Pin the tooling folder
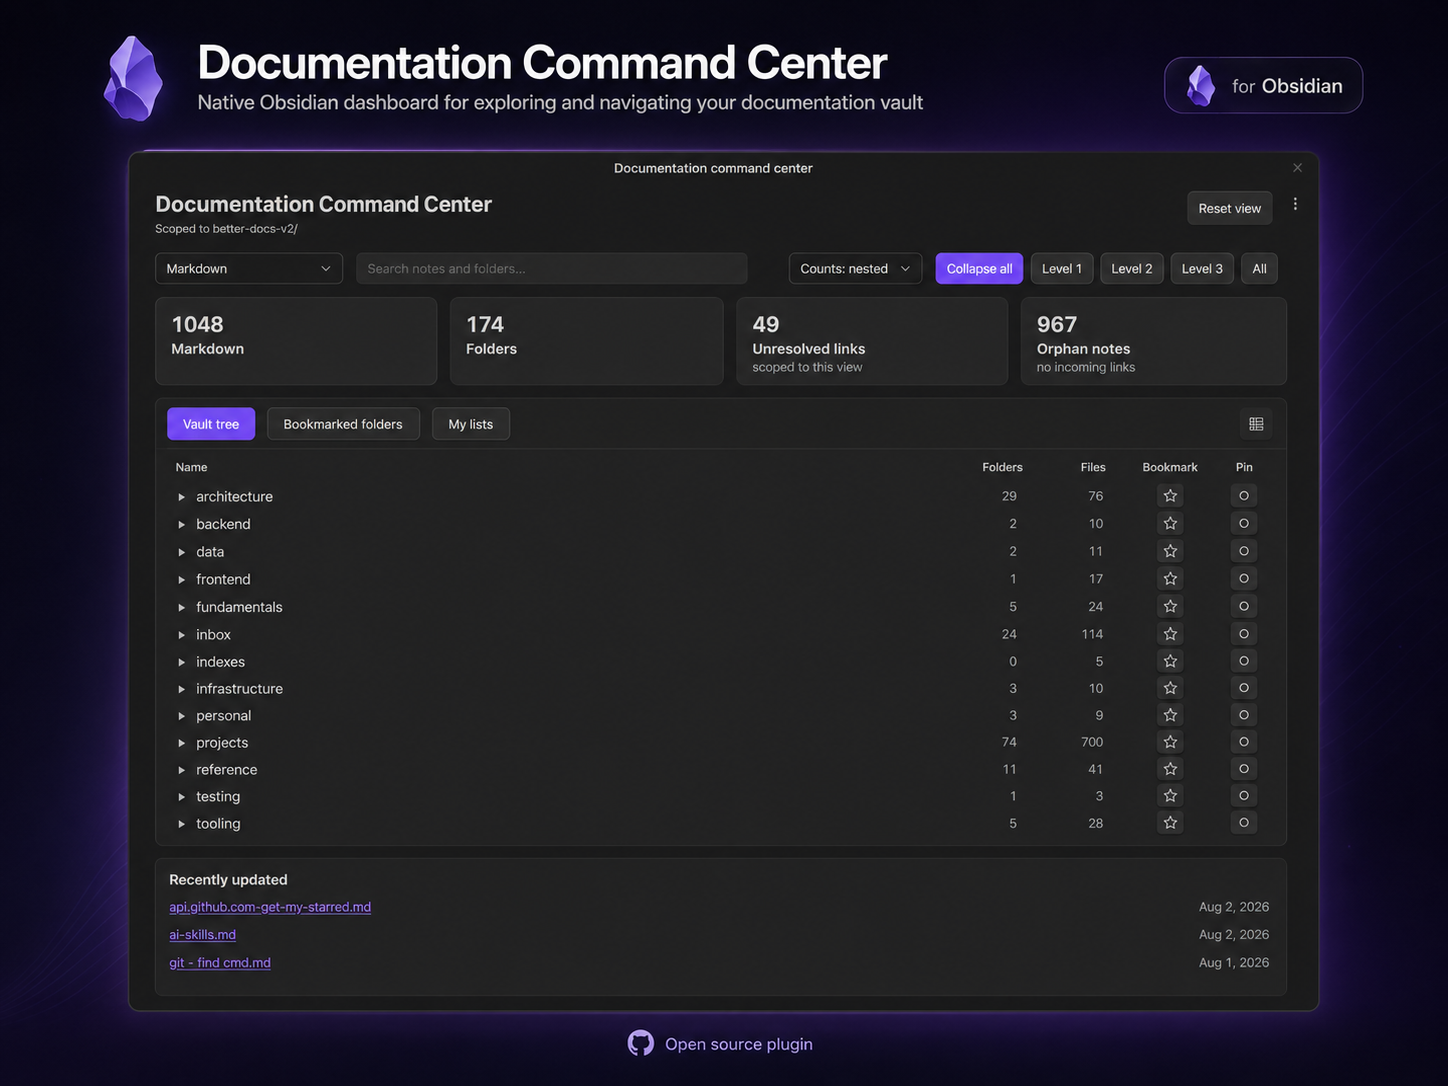The image size is (1448, 1086). (x=1244, y=823)
